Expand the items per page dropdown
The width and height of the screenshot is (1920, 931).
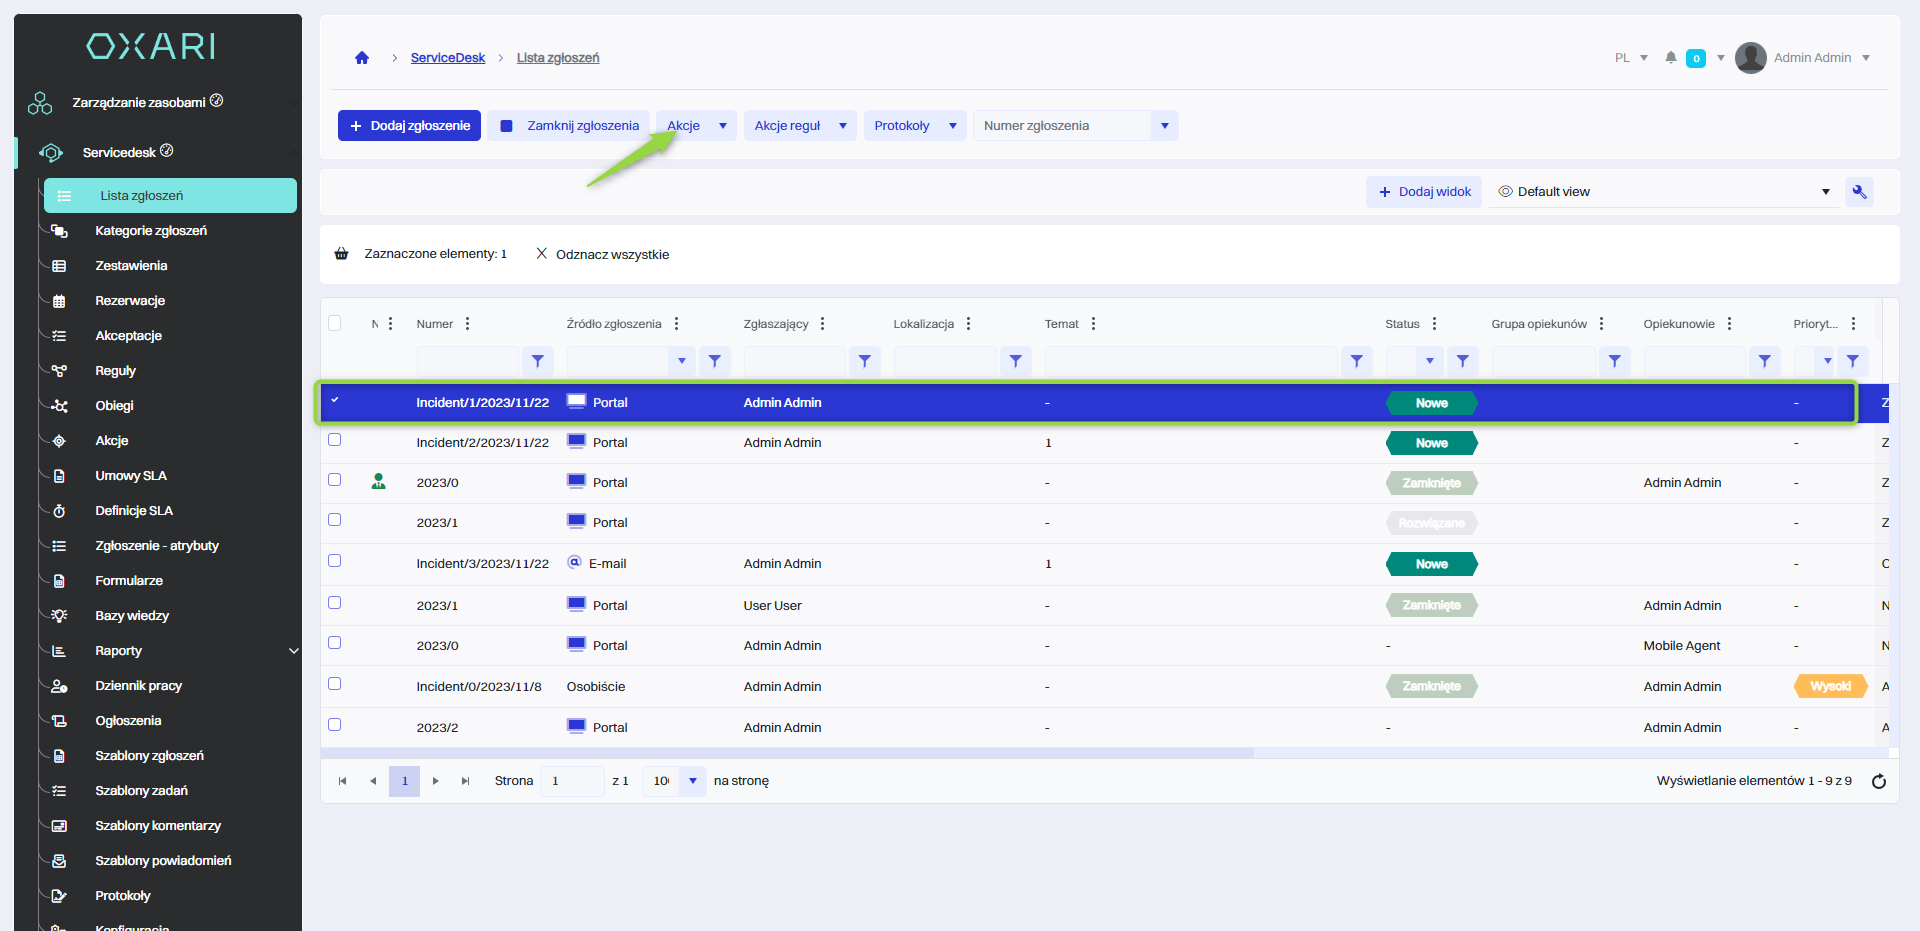pyautogui.click(x=692, y=781)
